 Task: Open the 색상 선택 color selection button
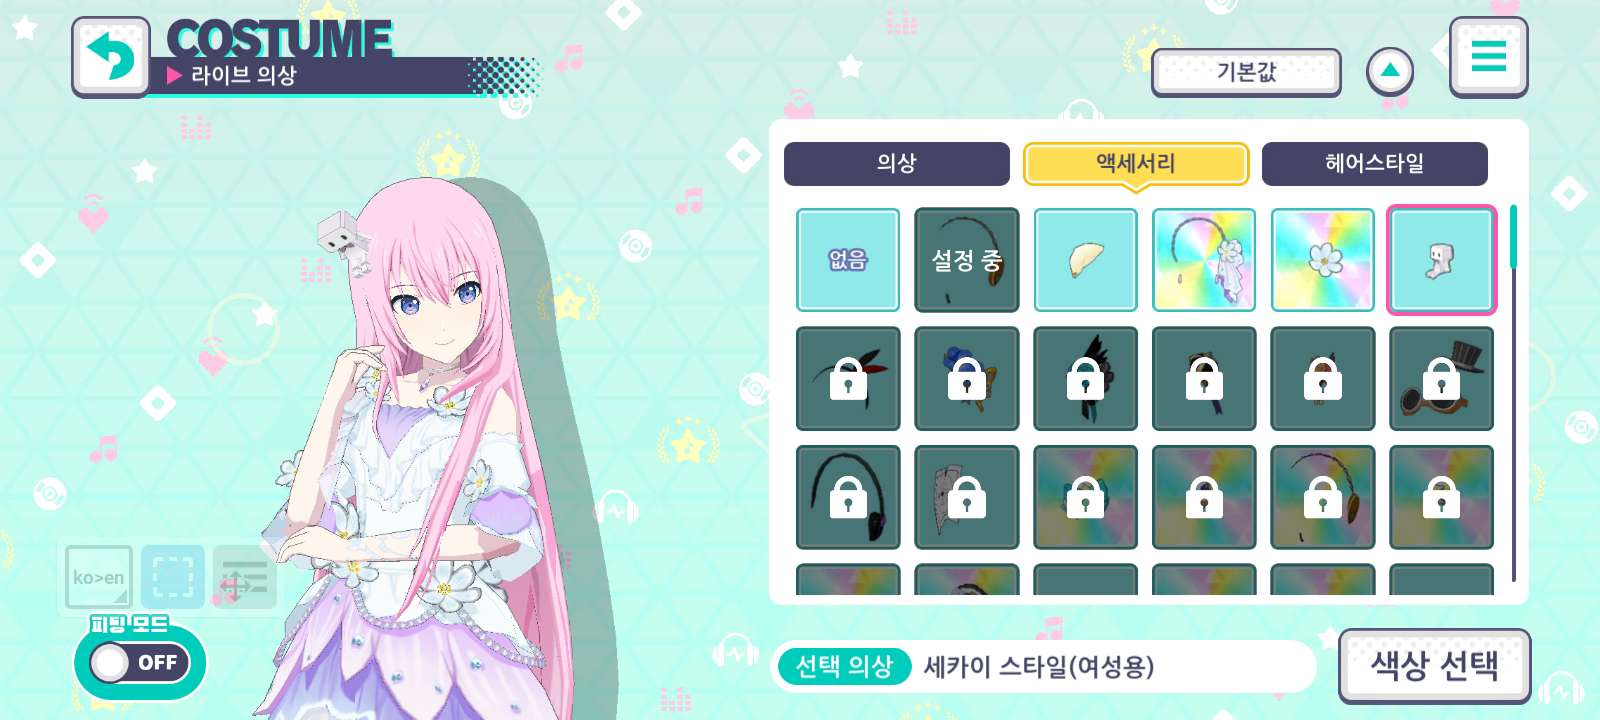point(1434,665)
